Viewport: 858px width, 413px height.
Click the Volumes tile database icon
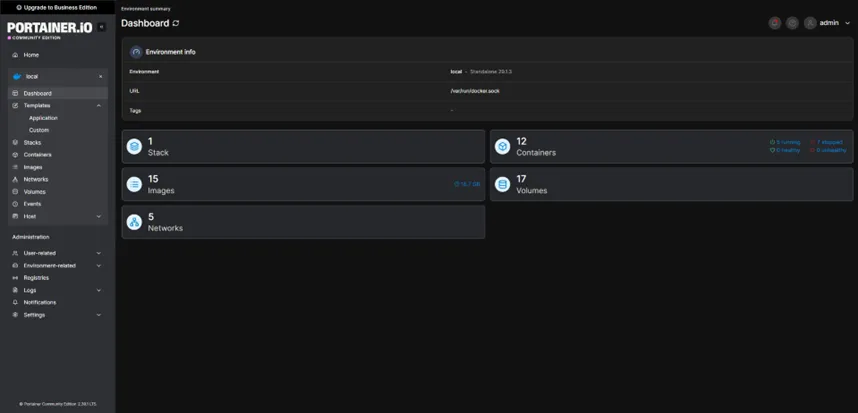tap(502, 184)
